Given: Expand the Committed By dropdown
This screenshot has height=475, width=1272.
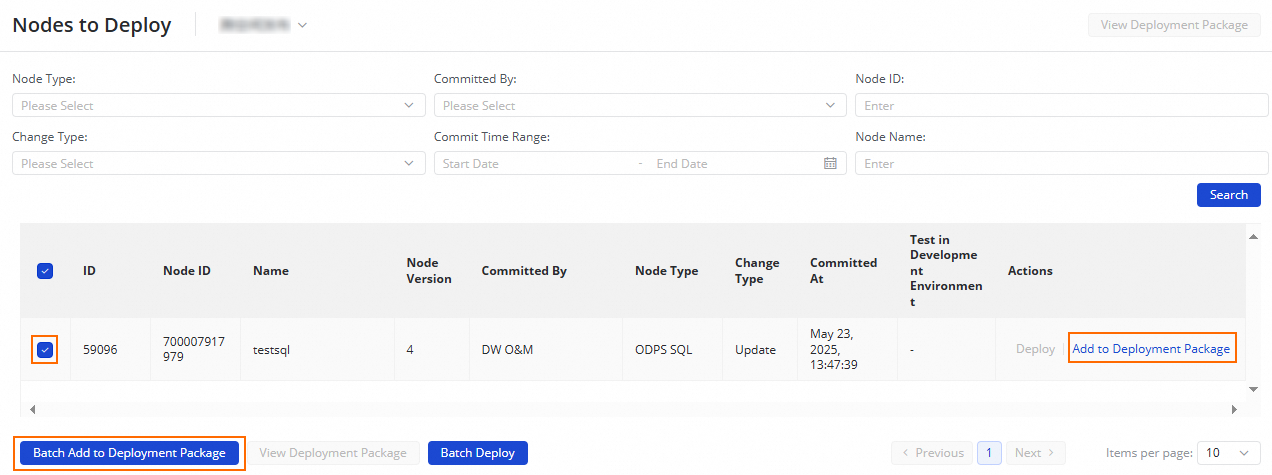Looking at the screenshot, I should [640, 105].
